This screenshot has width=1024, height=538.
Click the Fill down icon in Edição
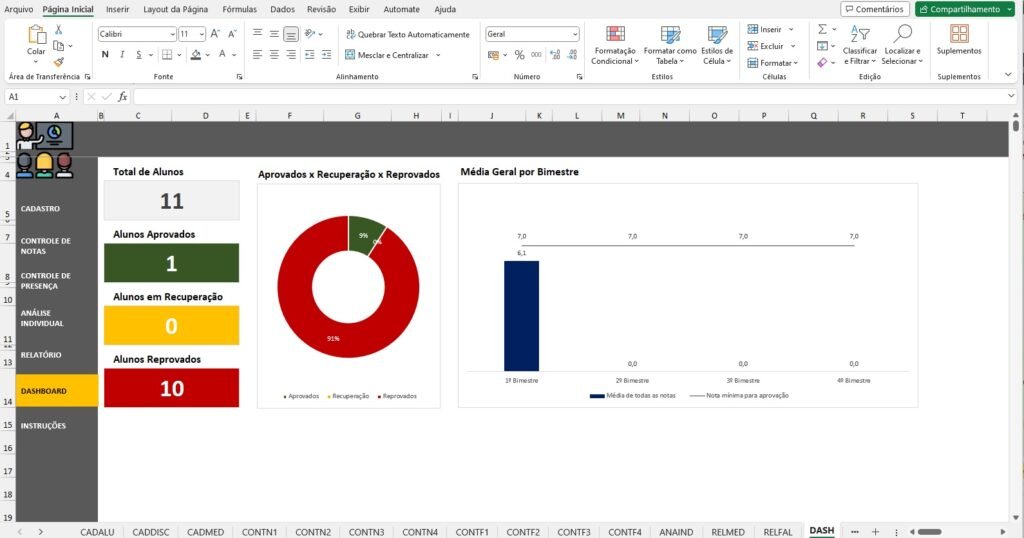pyautogui.click(x=822, y=46)
